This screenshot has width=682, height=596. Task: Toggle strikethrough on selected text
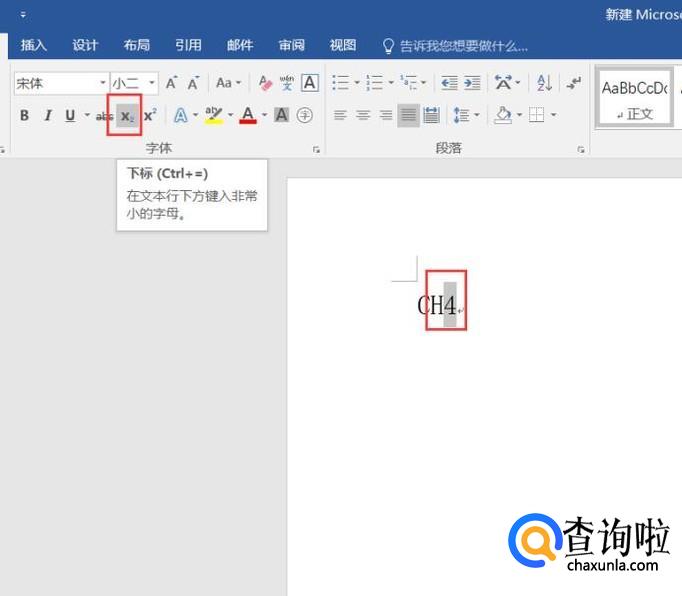click(x=103, y=116)
